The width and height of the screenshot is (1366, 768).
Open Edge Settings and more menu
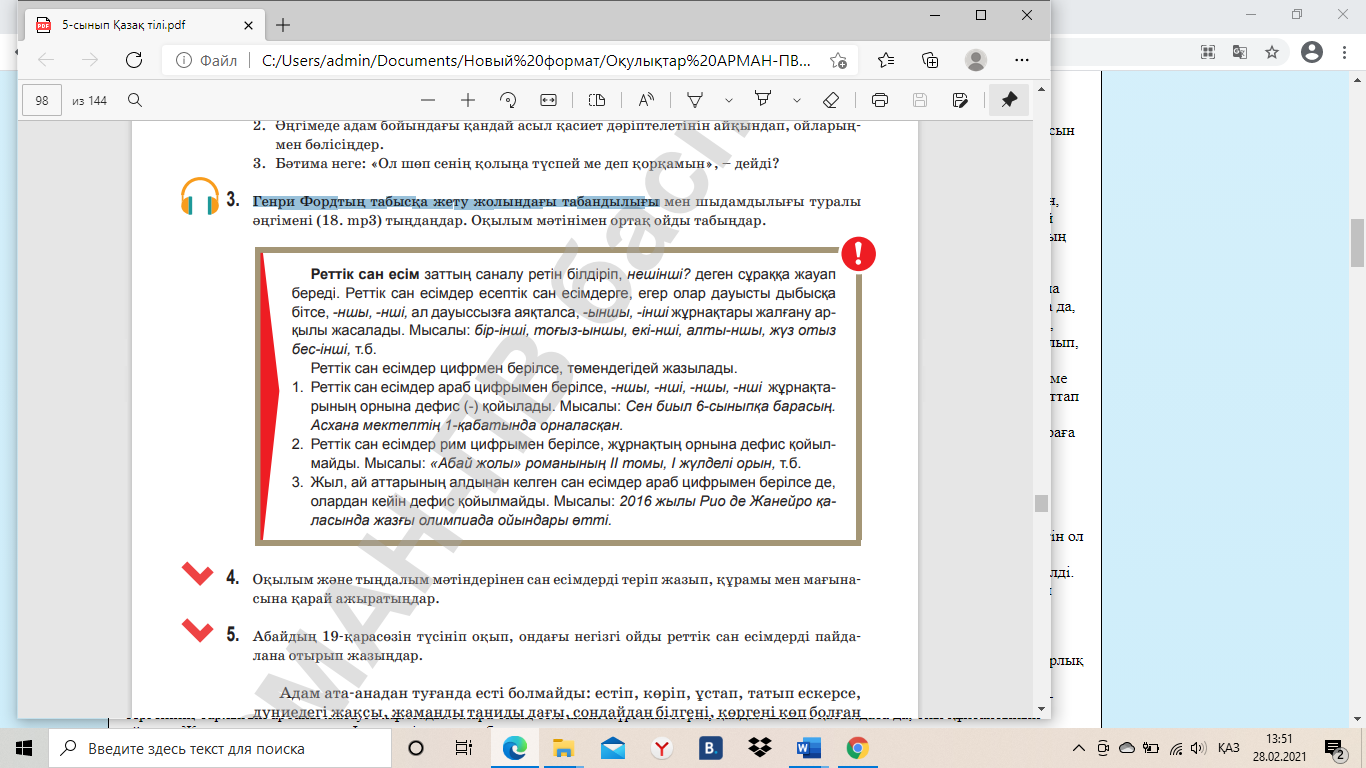tap(1021, 60)
